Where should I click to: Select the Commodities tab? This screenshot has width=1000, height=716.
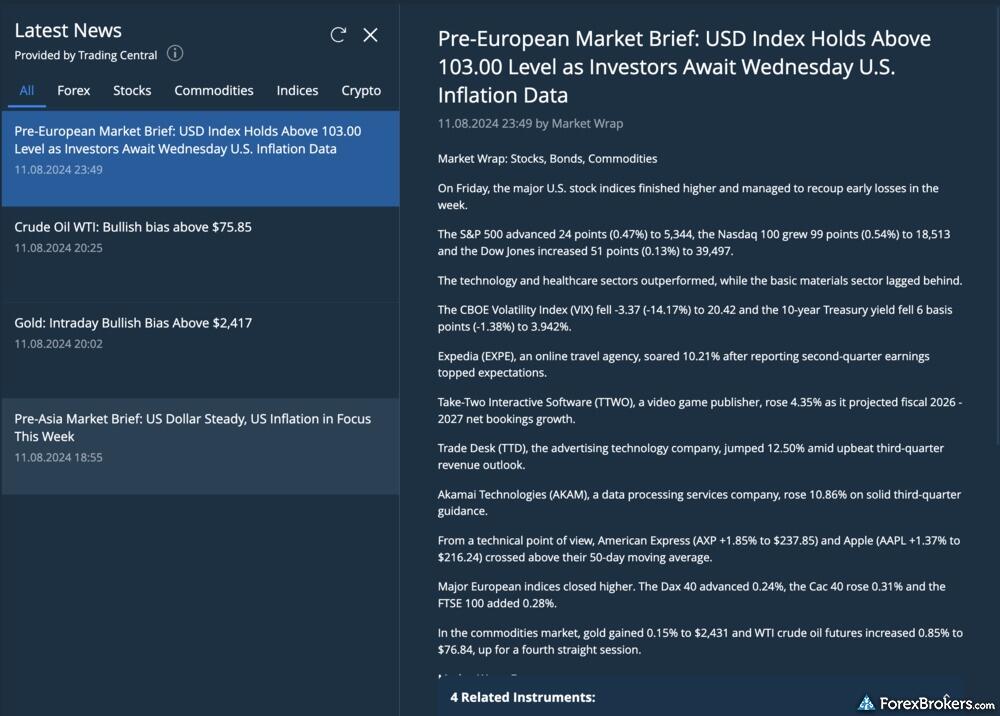pos(214,90)
